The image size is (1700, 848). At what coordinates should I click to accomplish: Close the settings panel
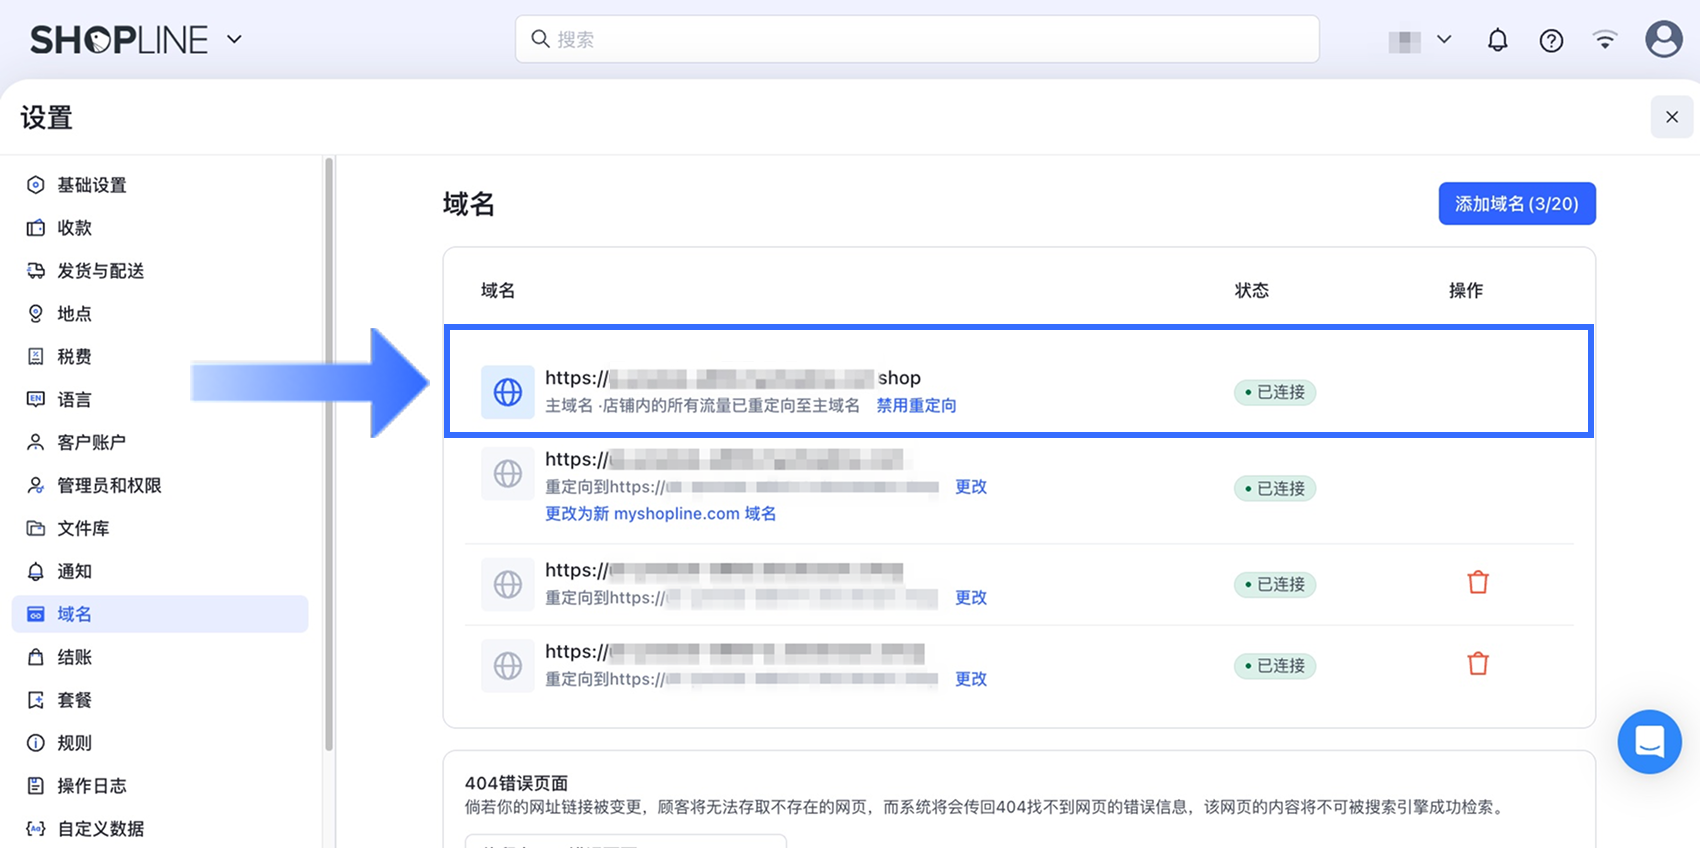pyautogui.click(x=1671, y=117)
